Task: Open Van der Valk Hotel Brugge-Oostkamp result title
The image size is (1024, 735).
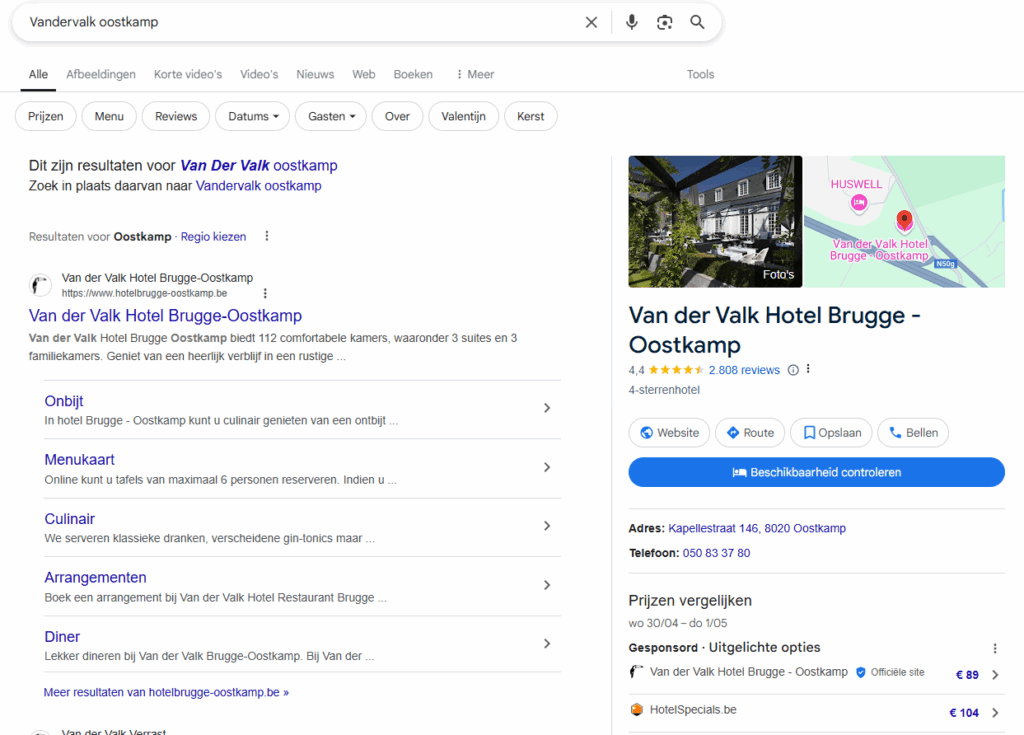Action: (x=165, y=316)
